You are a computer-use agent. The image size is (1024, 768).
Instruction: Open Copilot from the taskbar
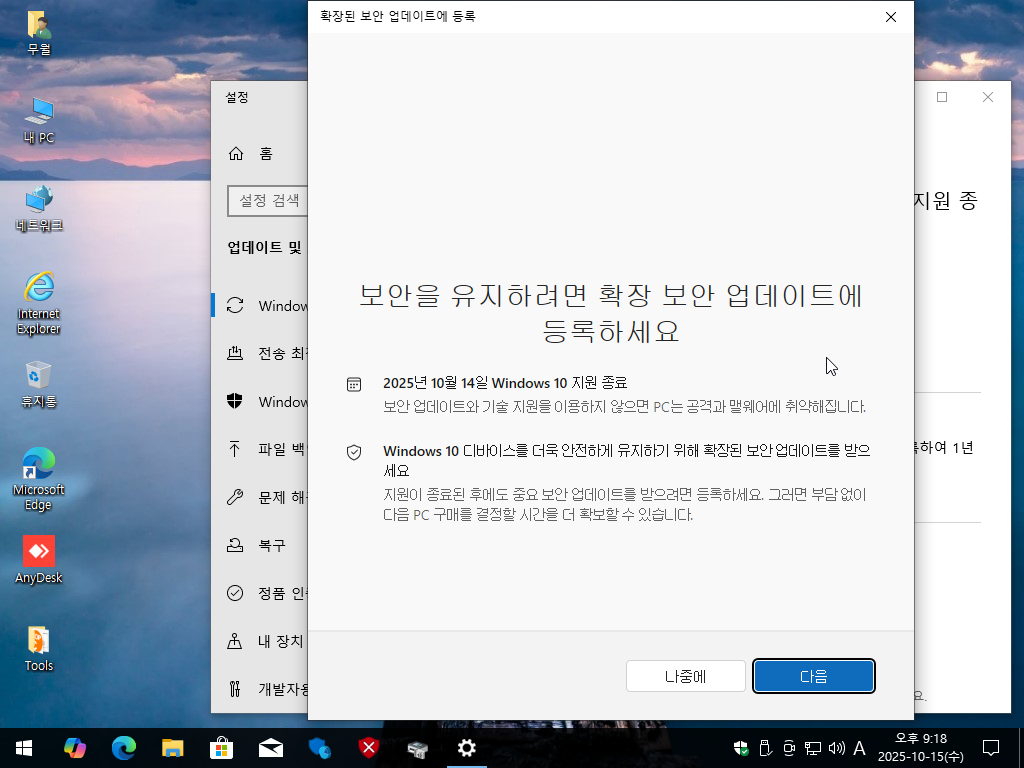(74, 748)
